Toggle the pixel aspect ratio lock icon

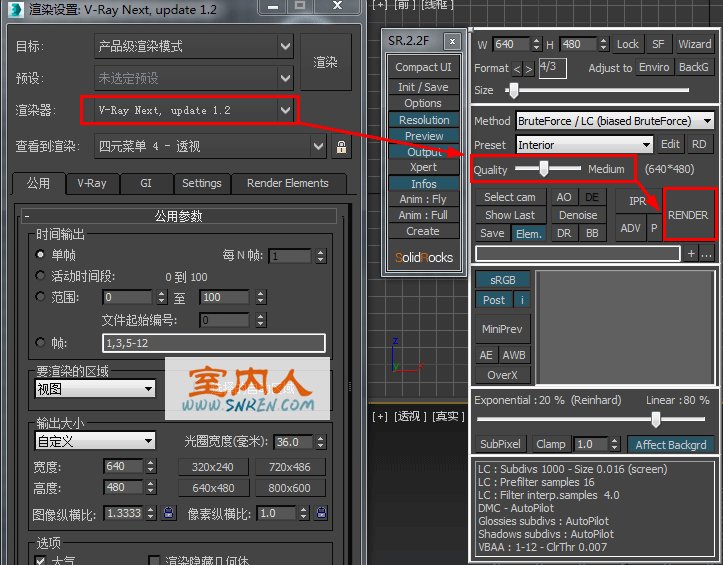tap(322, 513)
